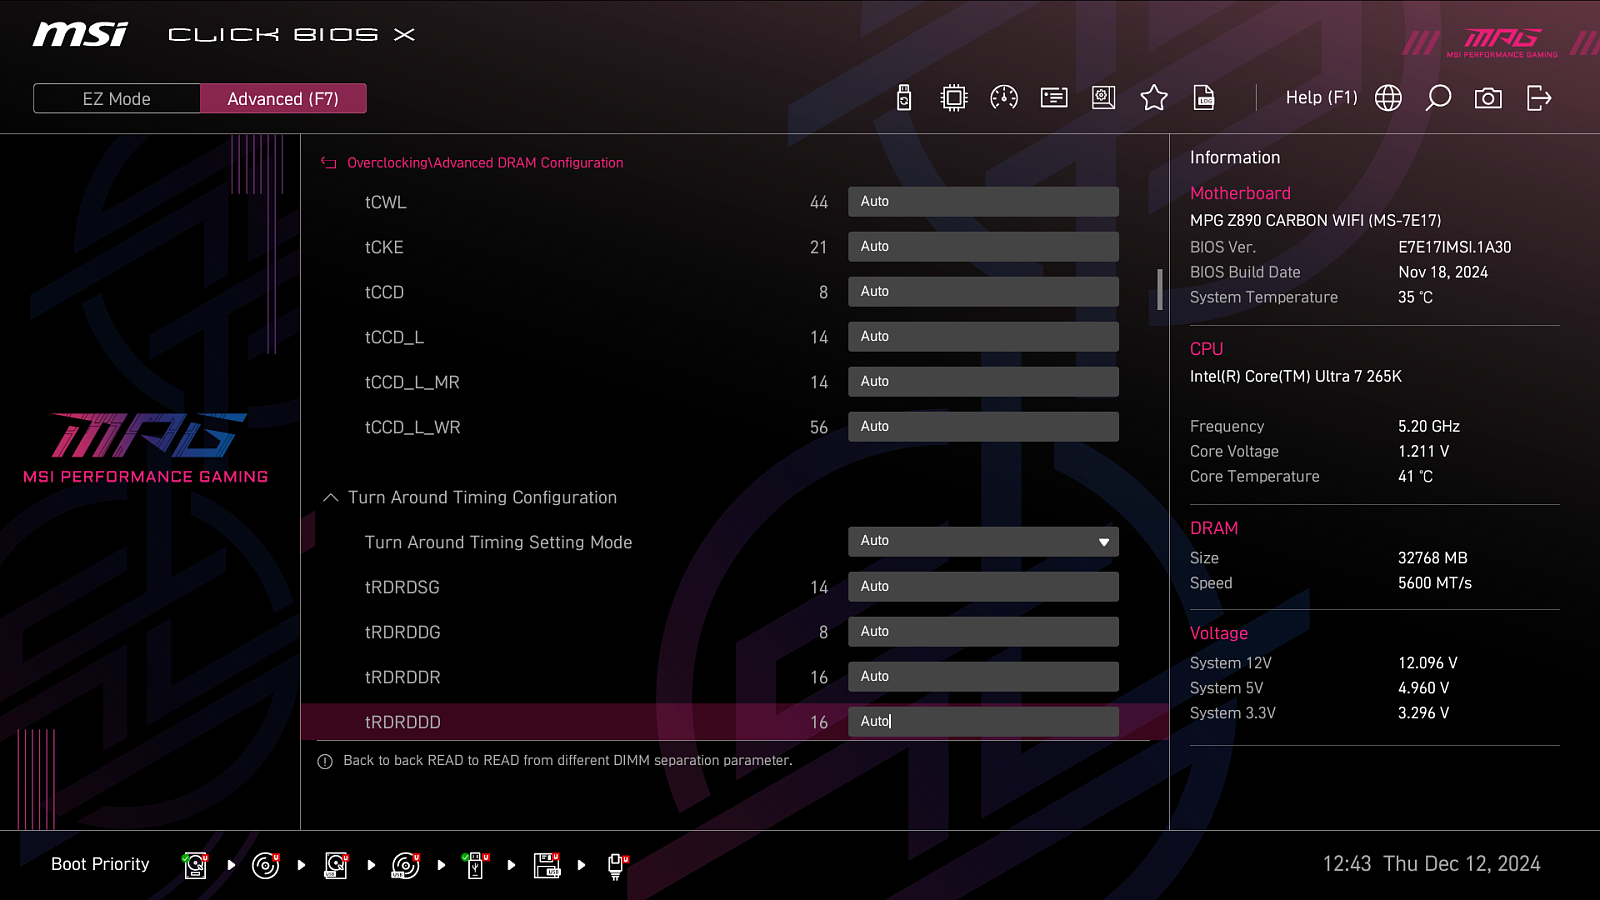
Task: Click the clock showing 12:43 Thu Dec 12, 2024
Action: [1431, 864]
